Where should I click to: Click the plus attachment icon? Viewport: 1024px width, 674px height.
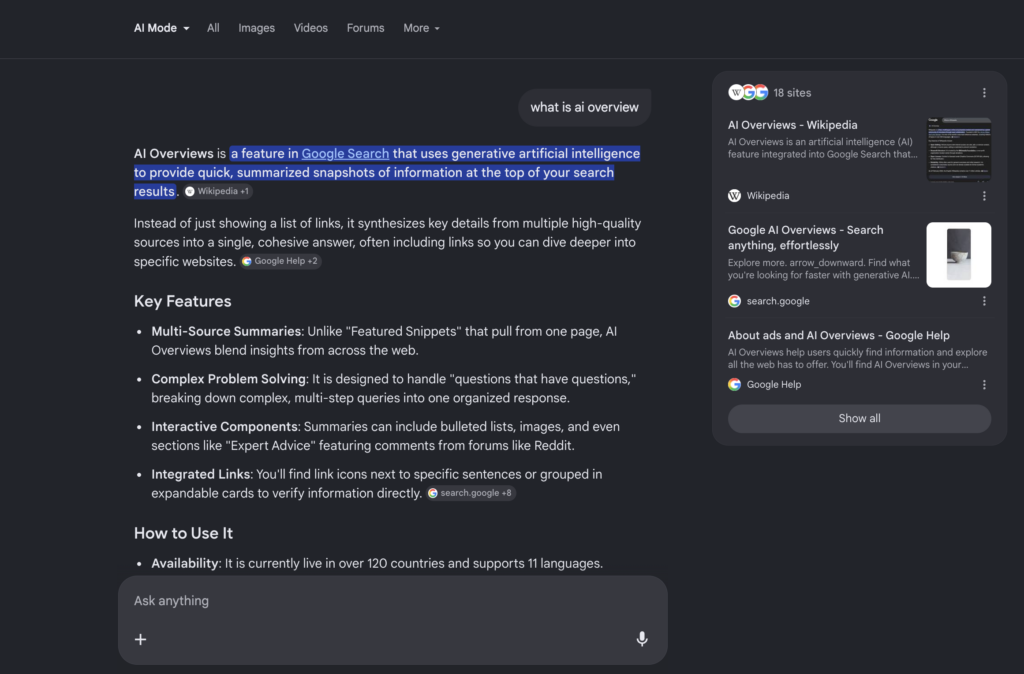pyautogui.click(x=140, y=639)
